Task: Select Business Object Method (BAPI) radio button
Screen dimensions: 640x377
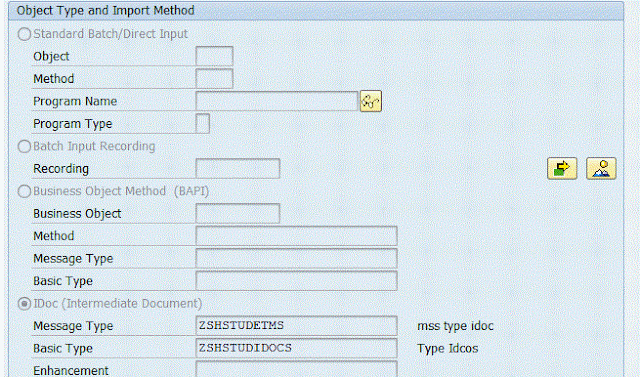Action: [24, 191]
